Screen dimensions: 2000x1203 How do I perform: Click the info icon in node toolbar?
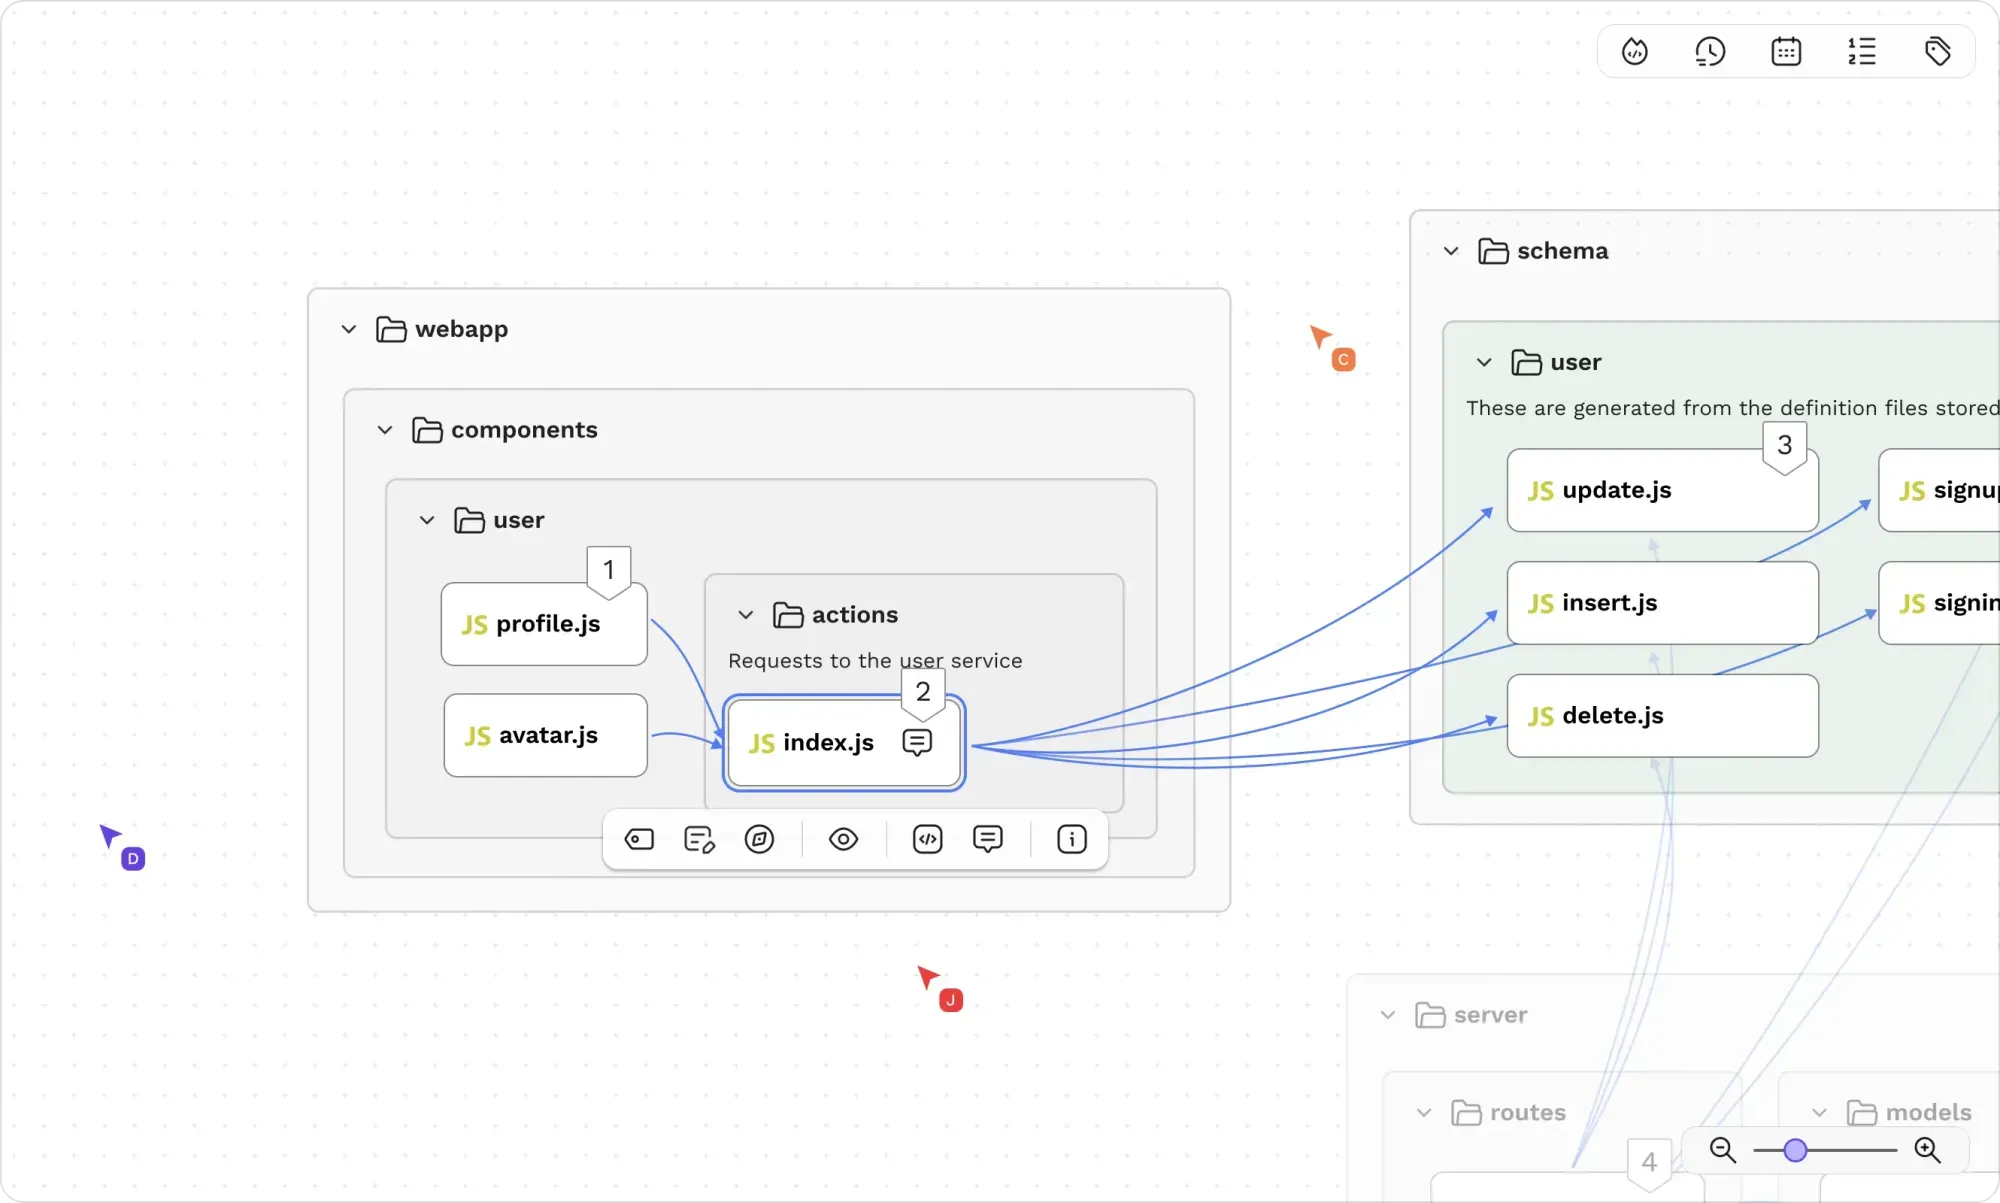(x=1071, y=839)
